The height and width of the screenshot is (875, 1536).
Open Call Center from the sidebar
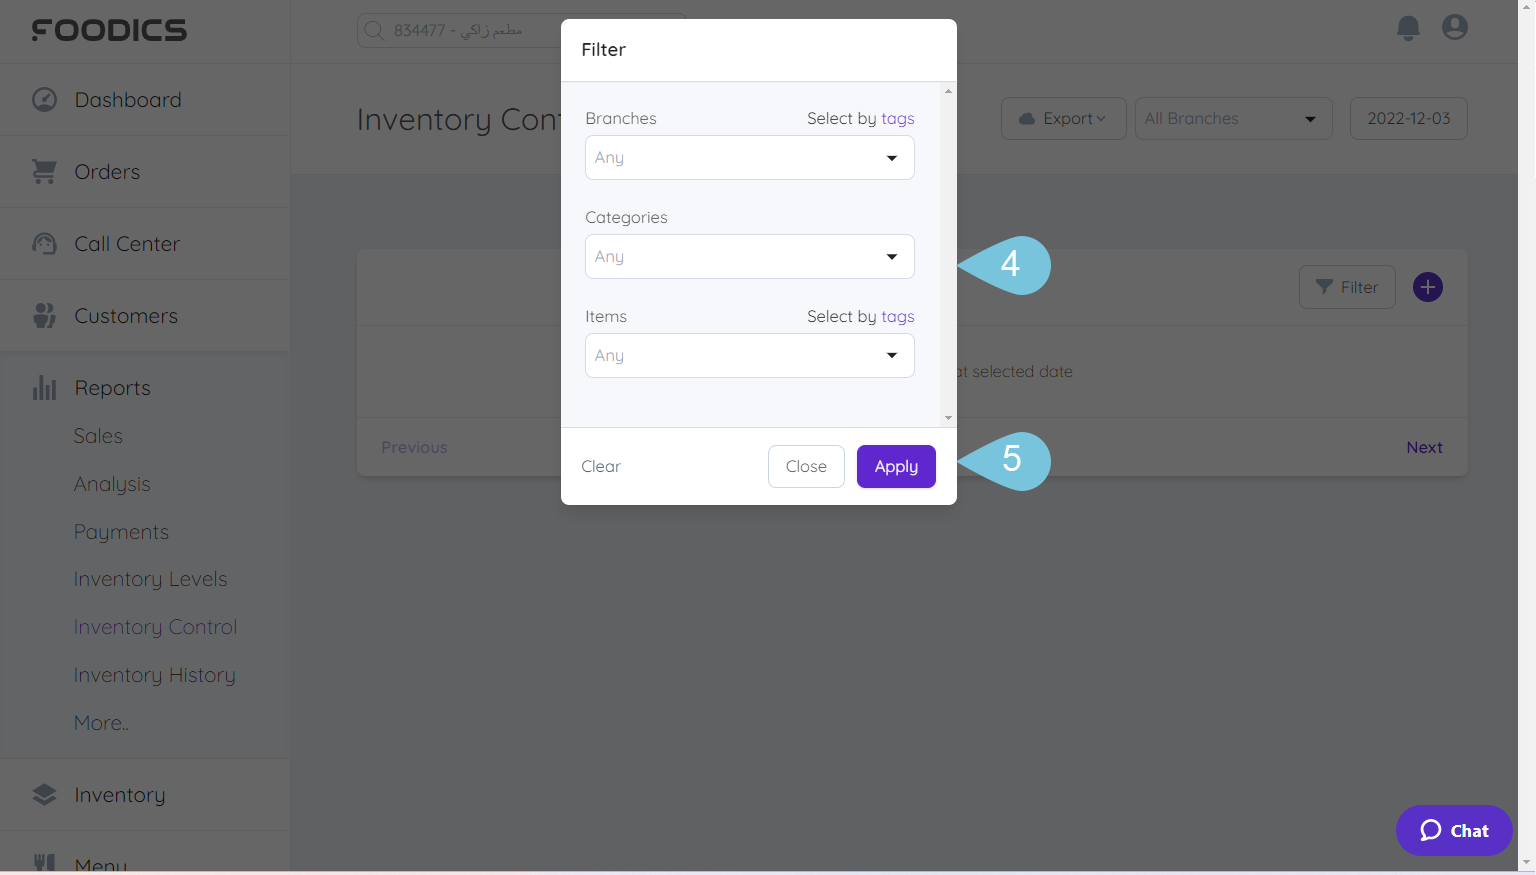tap(126, 243)
